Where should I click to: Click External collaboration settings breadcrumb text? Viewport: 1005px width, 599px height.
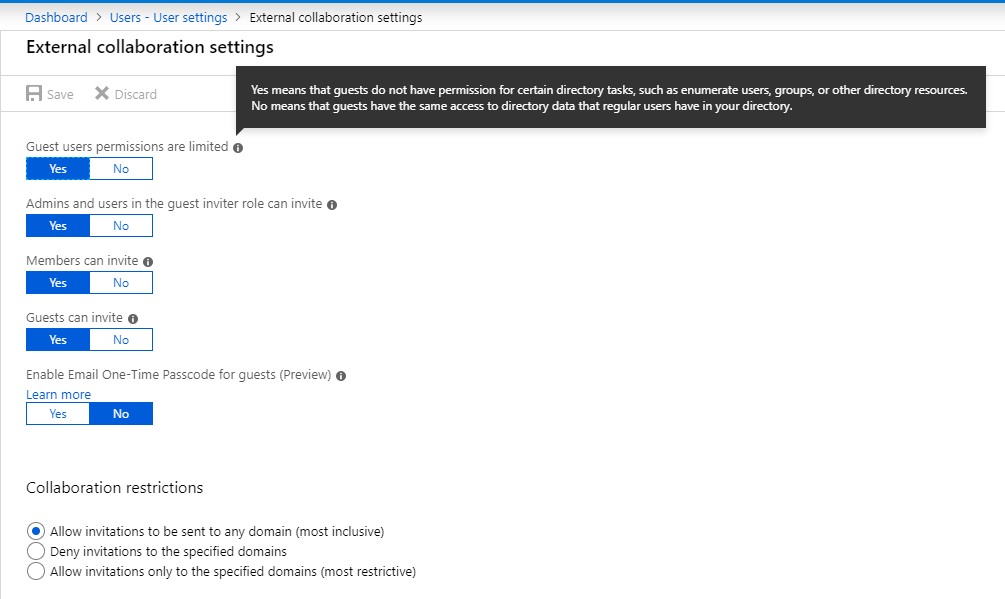point(336,17)
